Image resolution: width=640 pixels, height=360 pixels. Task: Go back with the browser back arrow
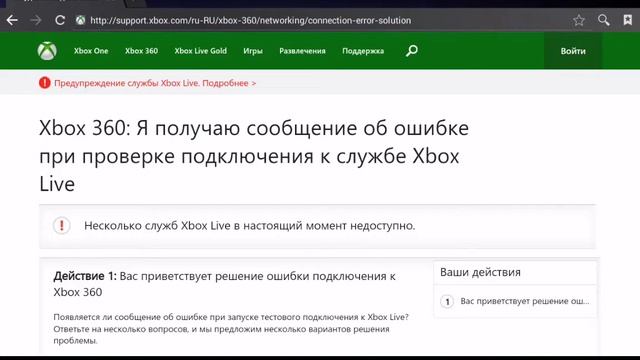(x=12, y=20)
